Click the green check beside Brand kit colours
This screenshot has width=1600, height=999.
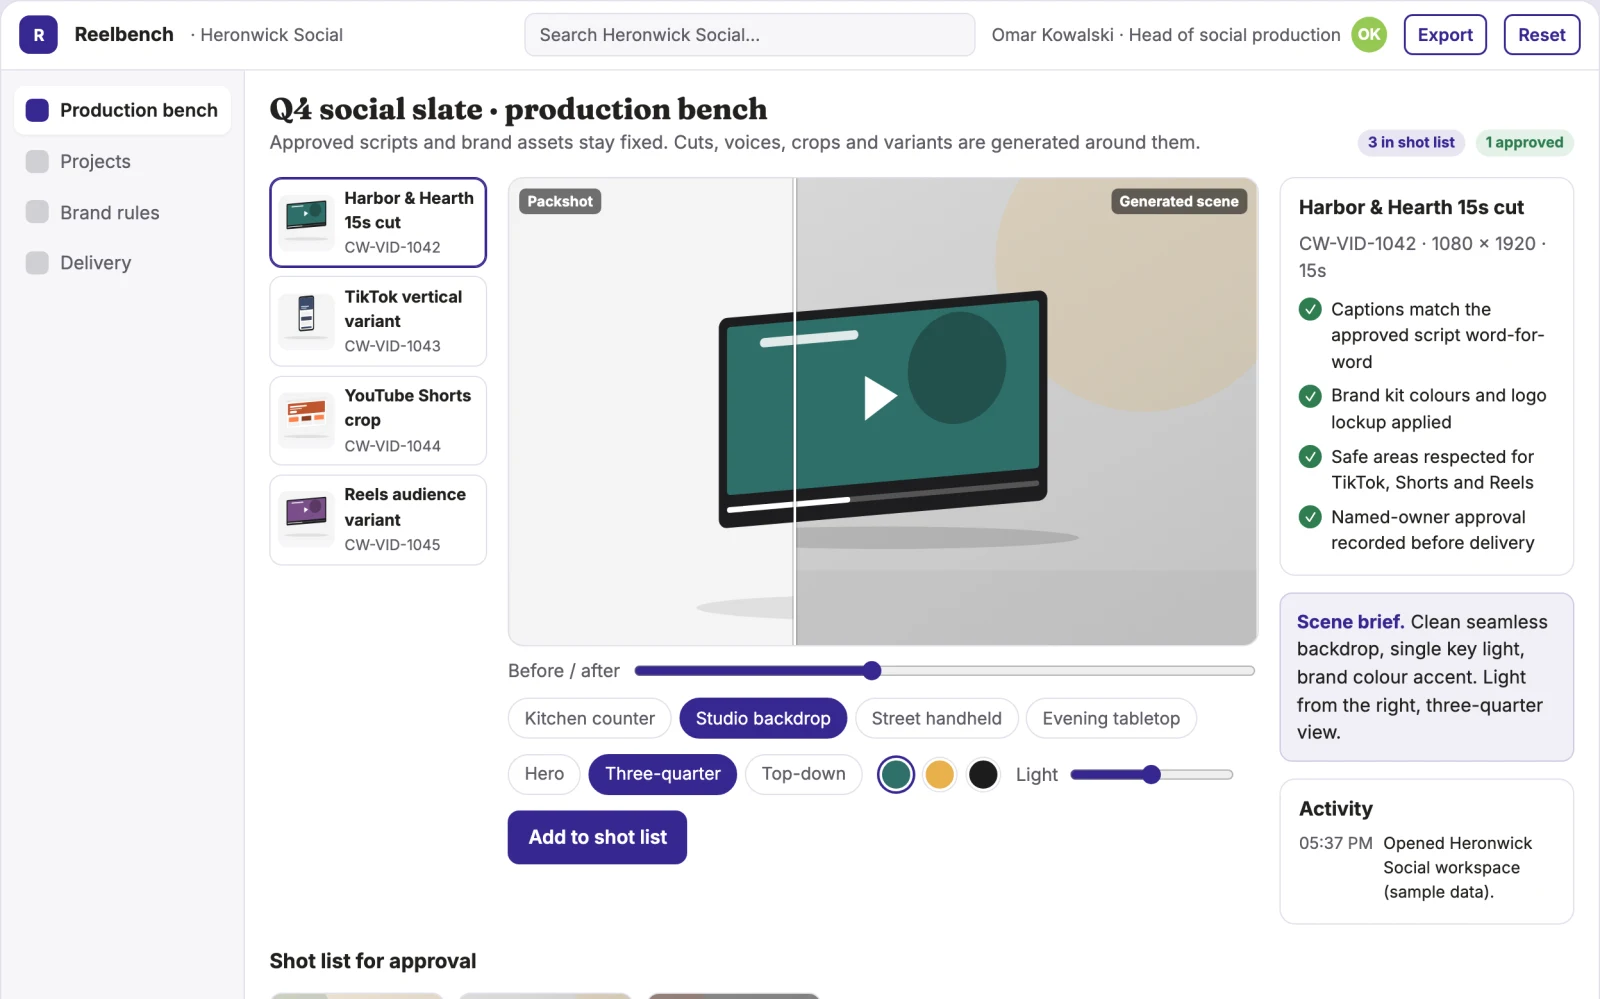click(x=1310, y=396)
